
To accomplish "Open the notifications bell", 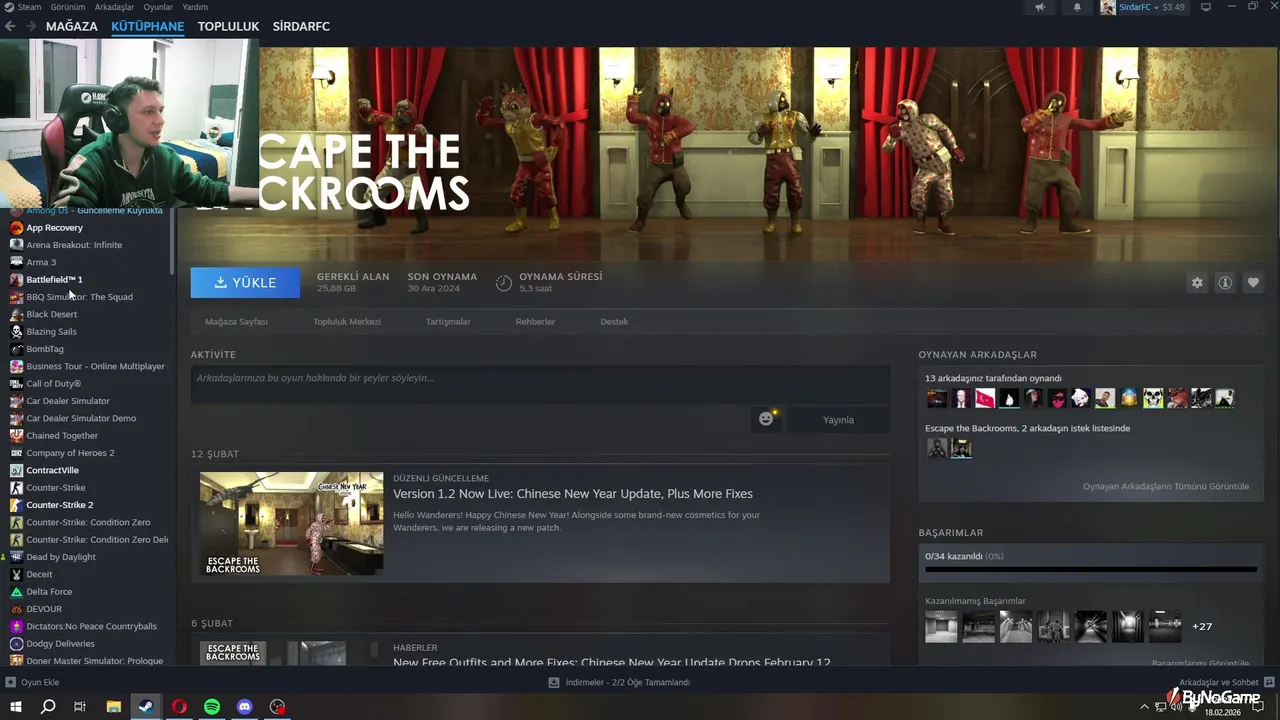I will pos(1077,7).
